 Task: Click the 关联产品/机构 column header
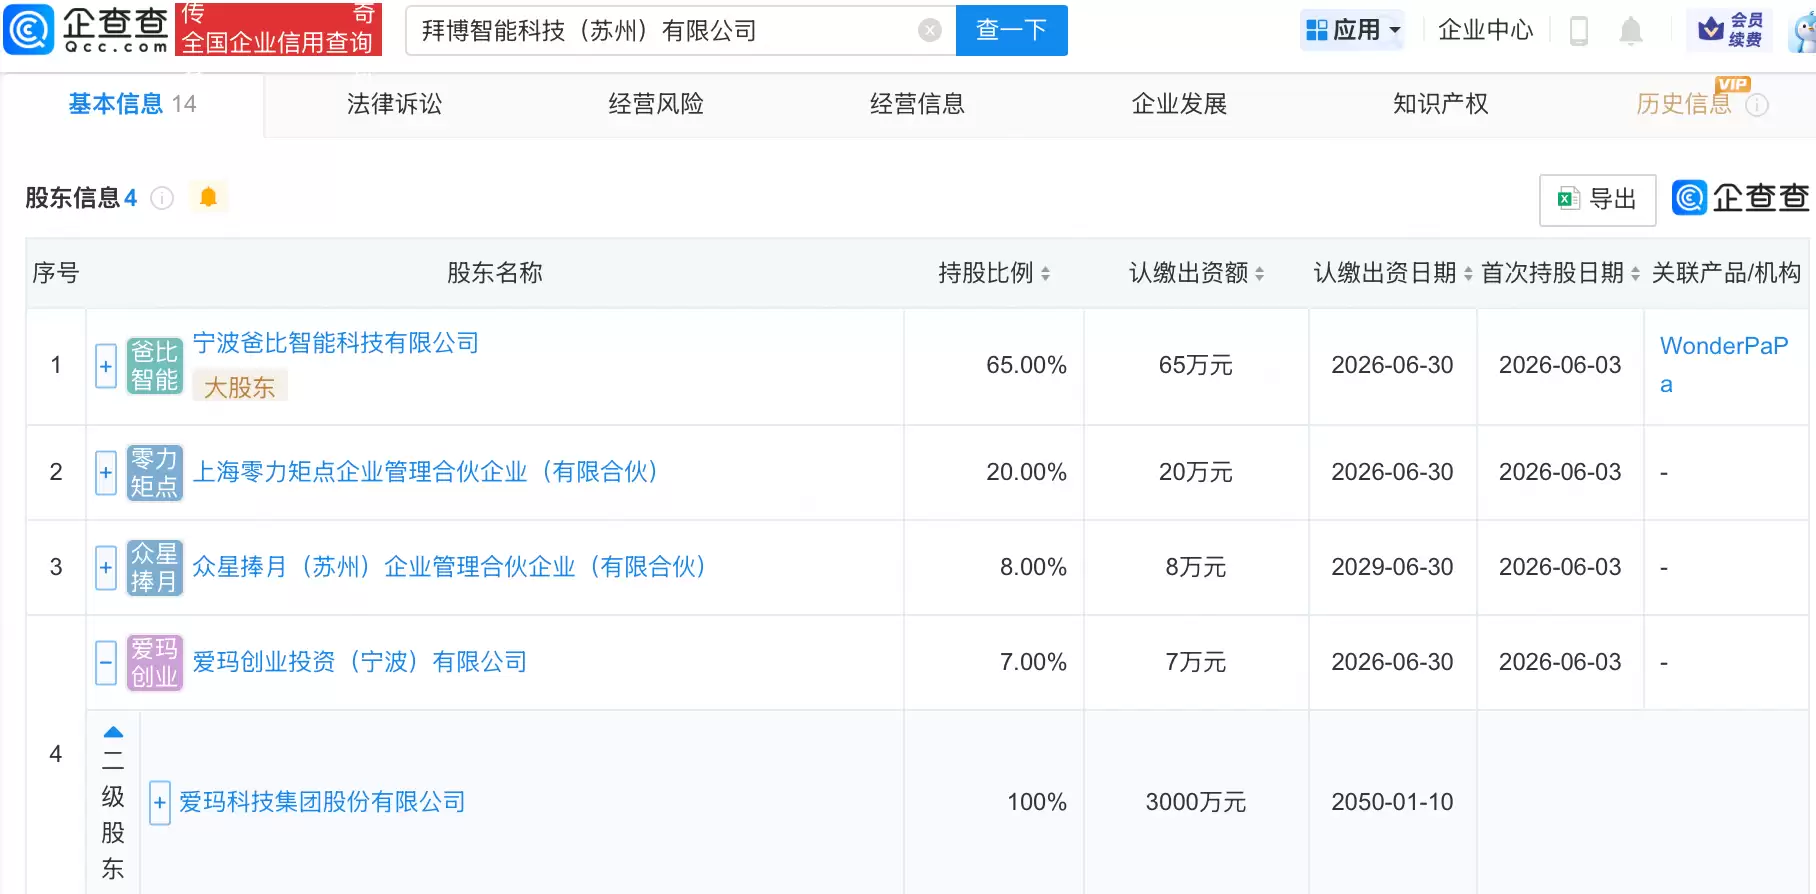pos(1726,273)
